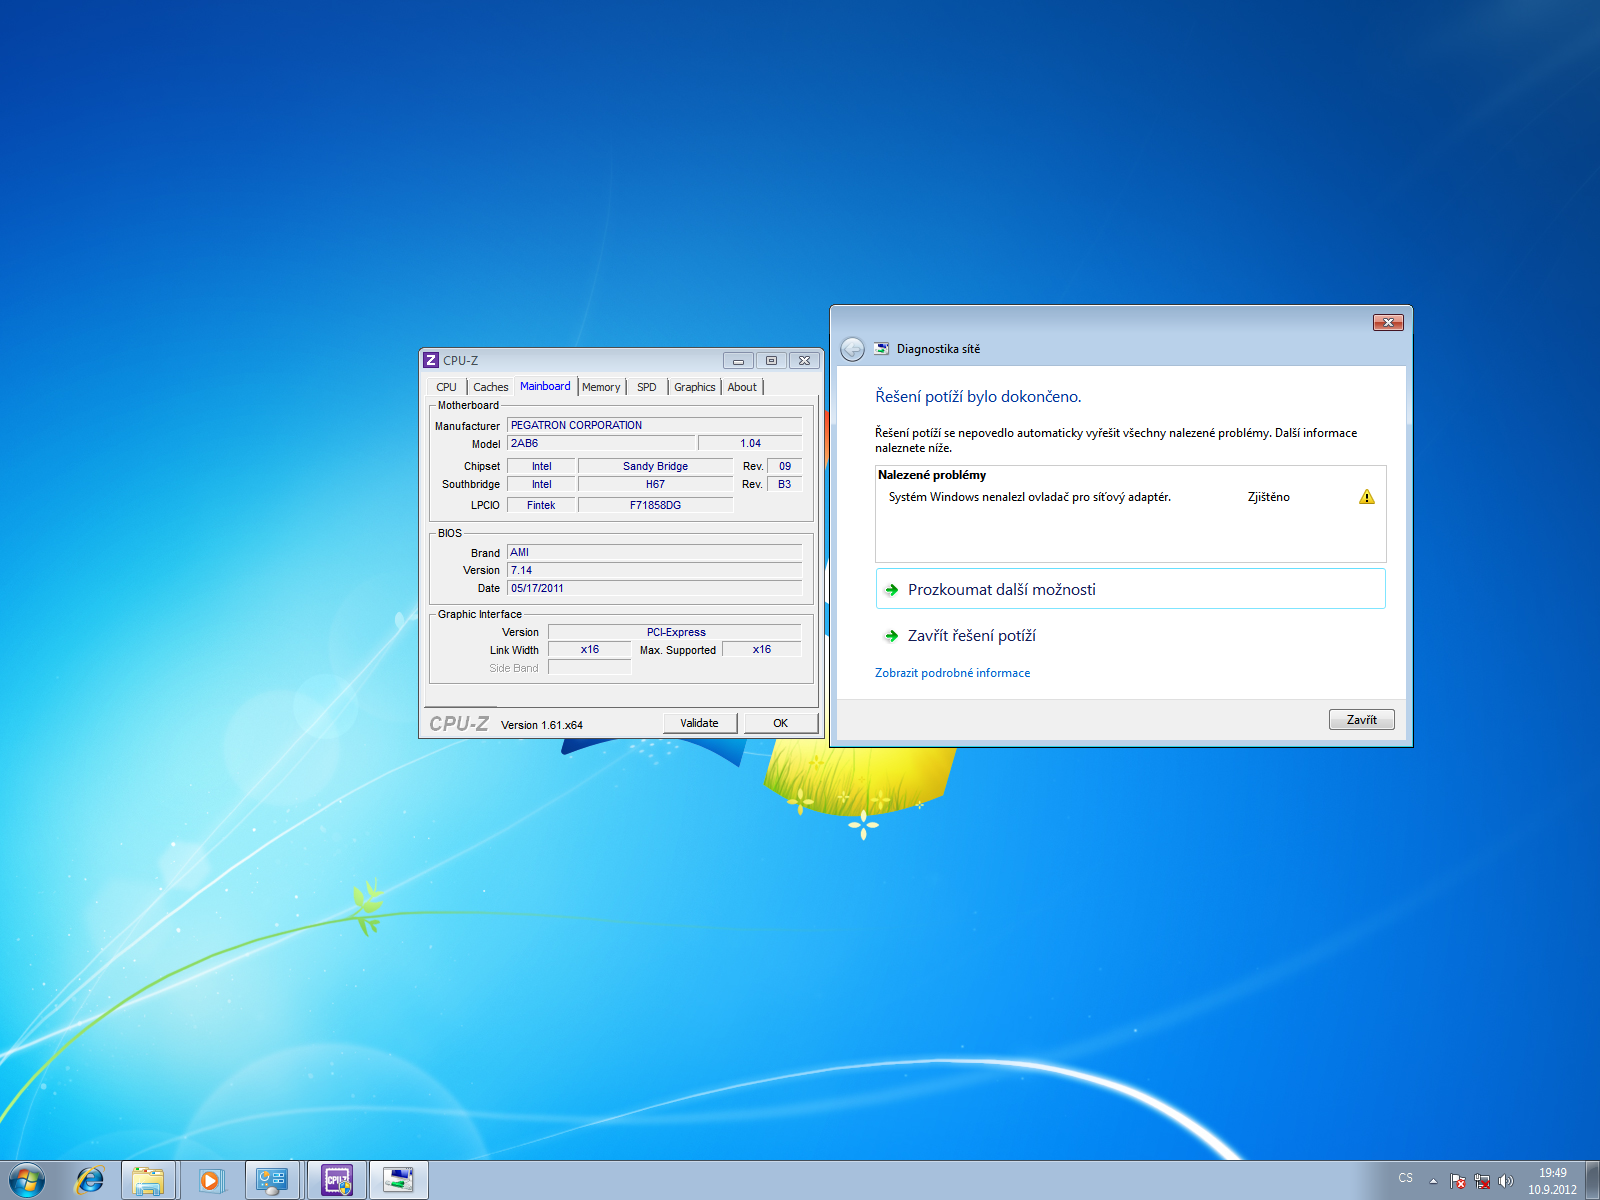Click the Diagnostika sítě title icon
This screenshot has height=1200, width=1600.
(881, 349)
